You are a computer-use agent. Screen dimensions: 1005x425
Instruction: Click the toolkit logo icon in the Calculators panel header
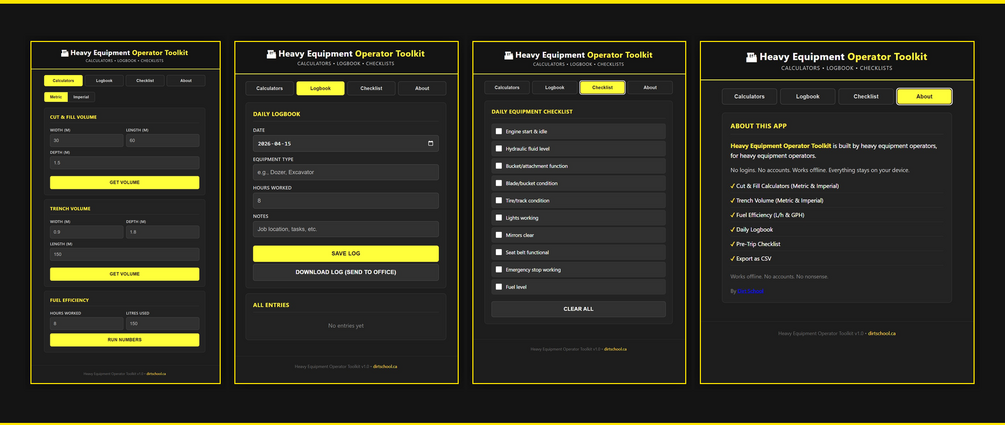click(x=64, y=53)
